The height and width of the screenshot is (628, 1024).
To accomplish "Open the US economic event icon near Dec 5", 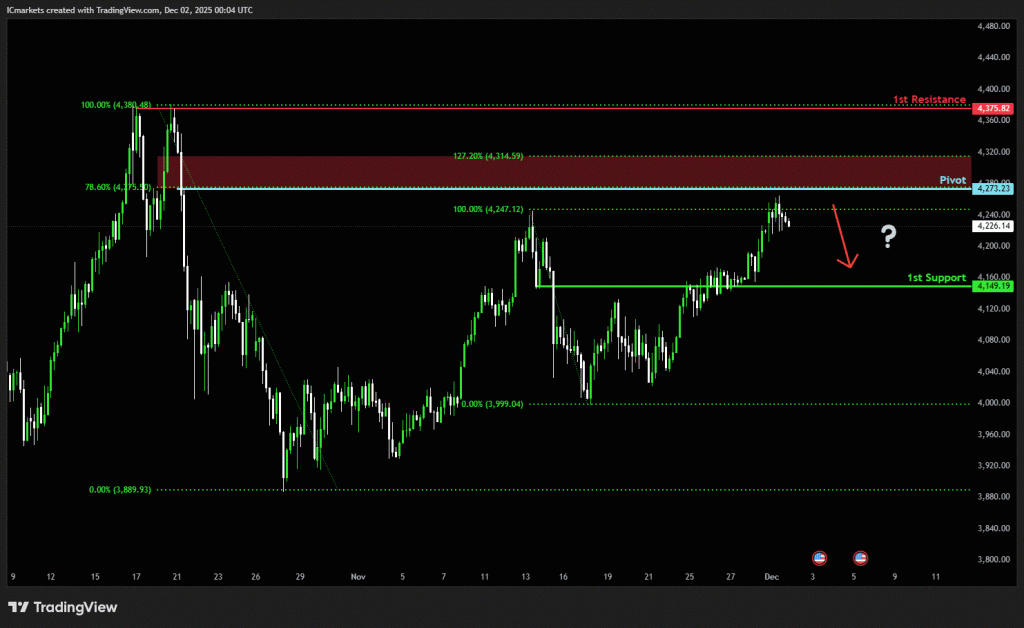I will click(x=860, y=557).
